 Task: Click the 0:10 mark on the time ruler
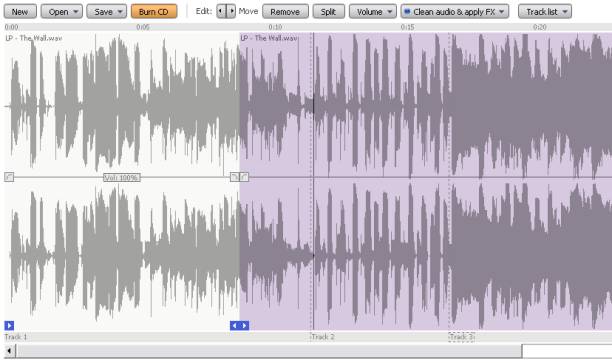(x=275, y=27)
